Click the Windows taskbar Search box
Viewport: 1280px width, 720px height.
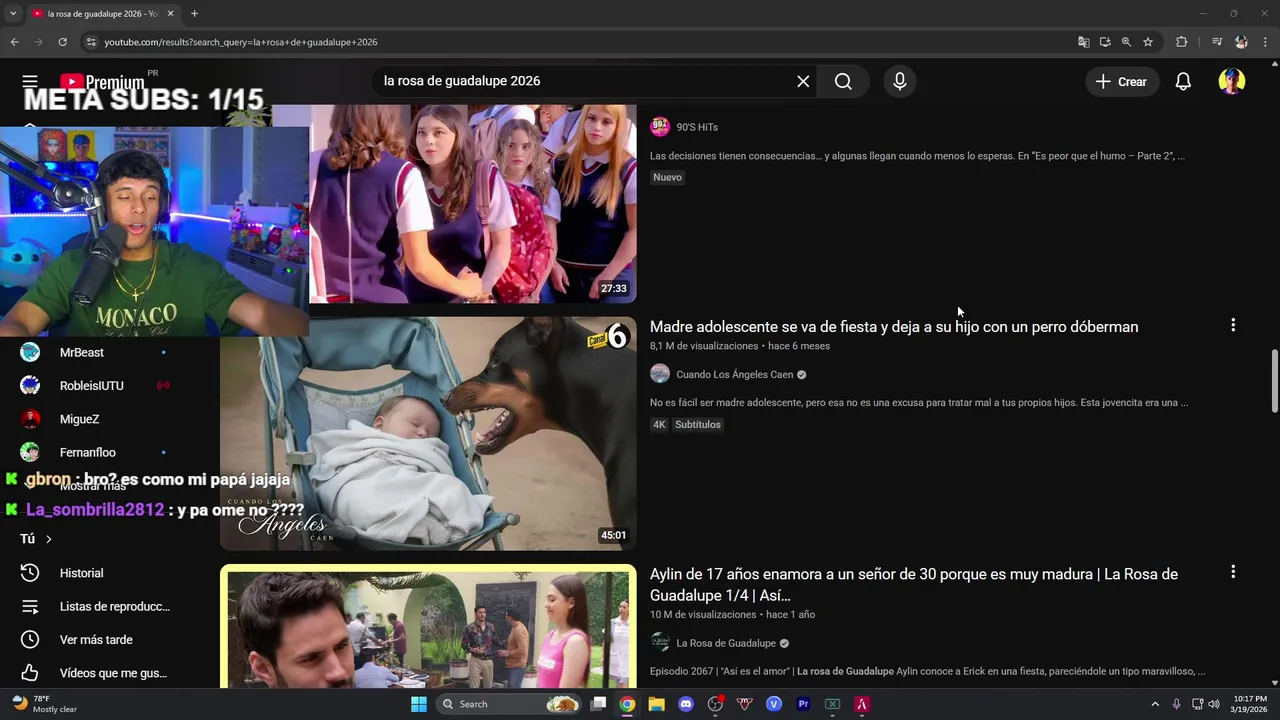coord(510,704)
